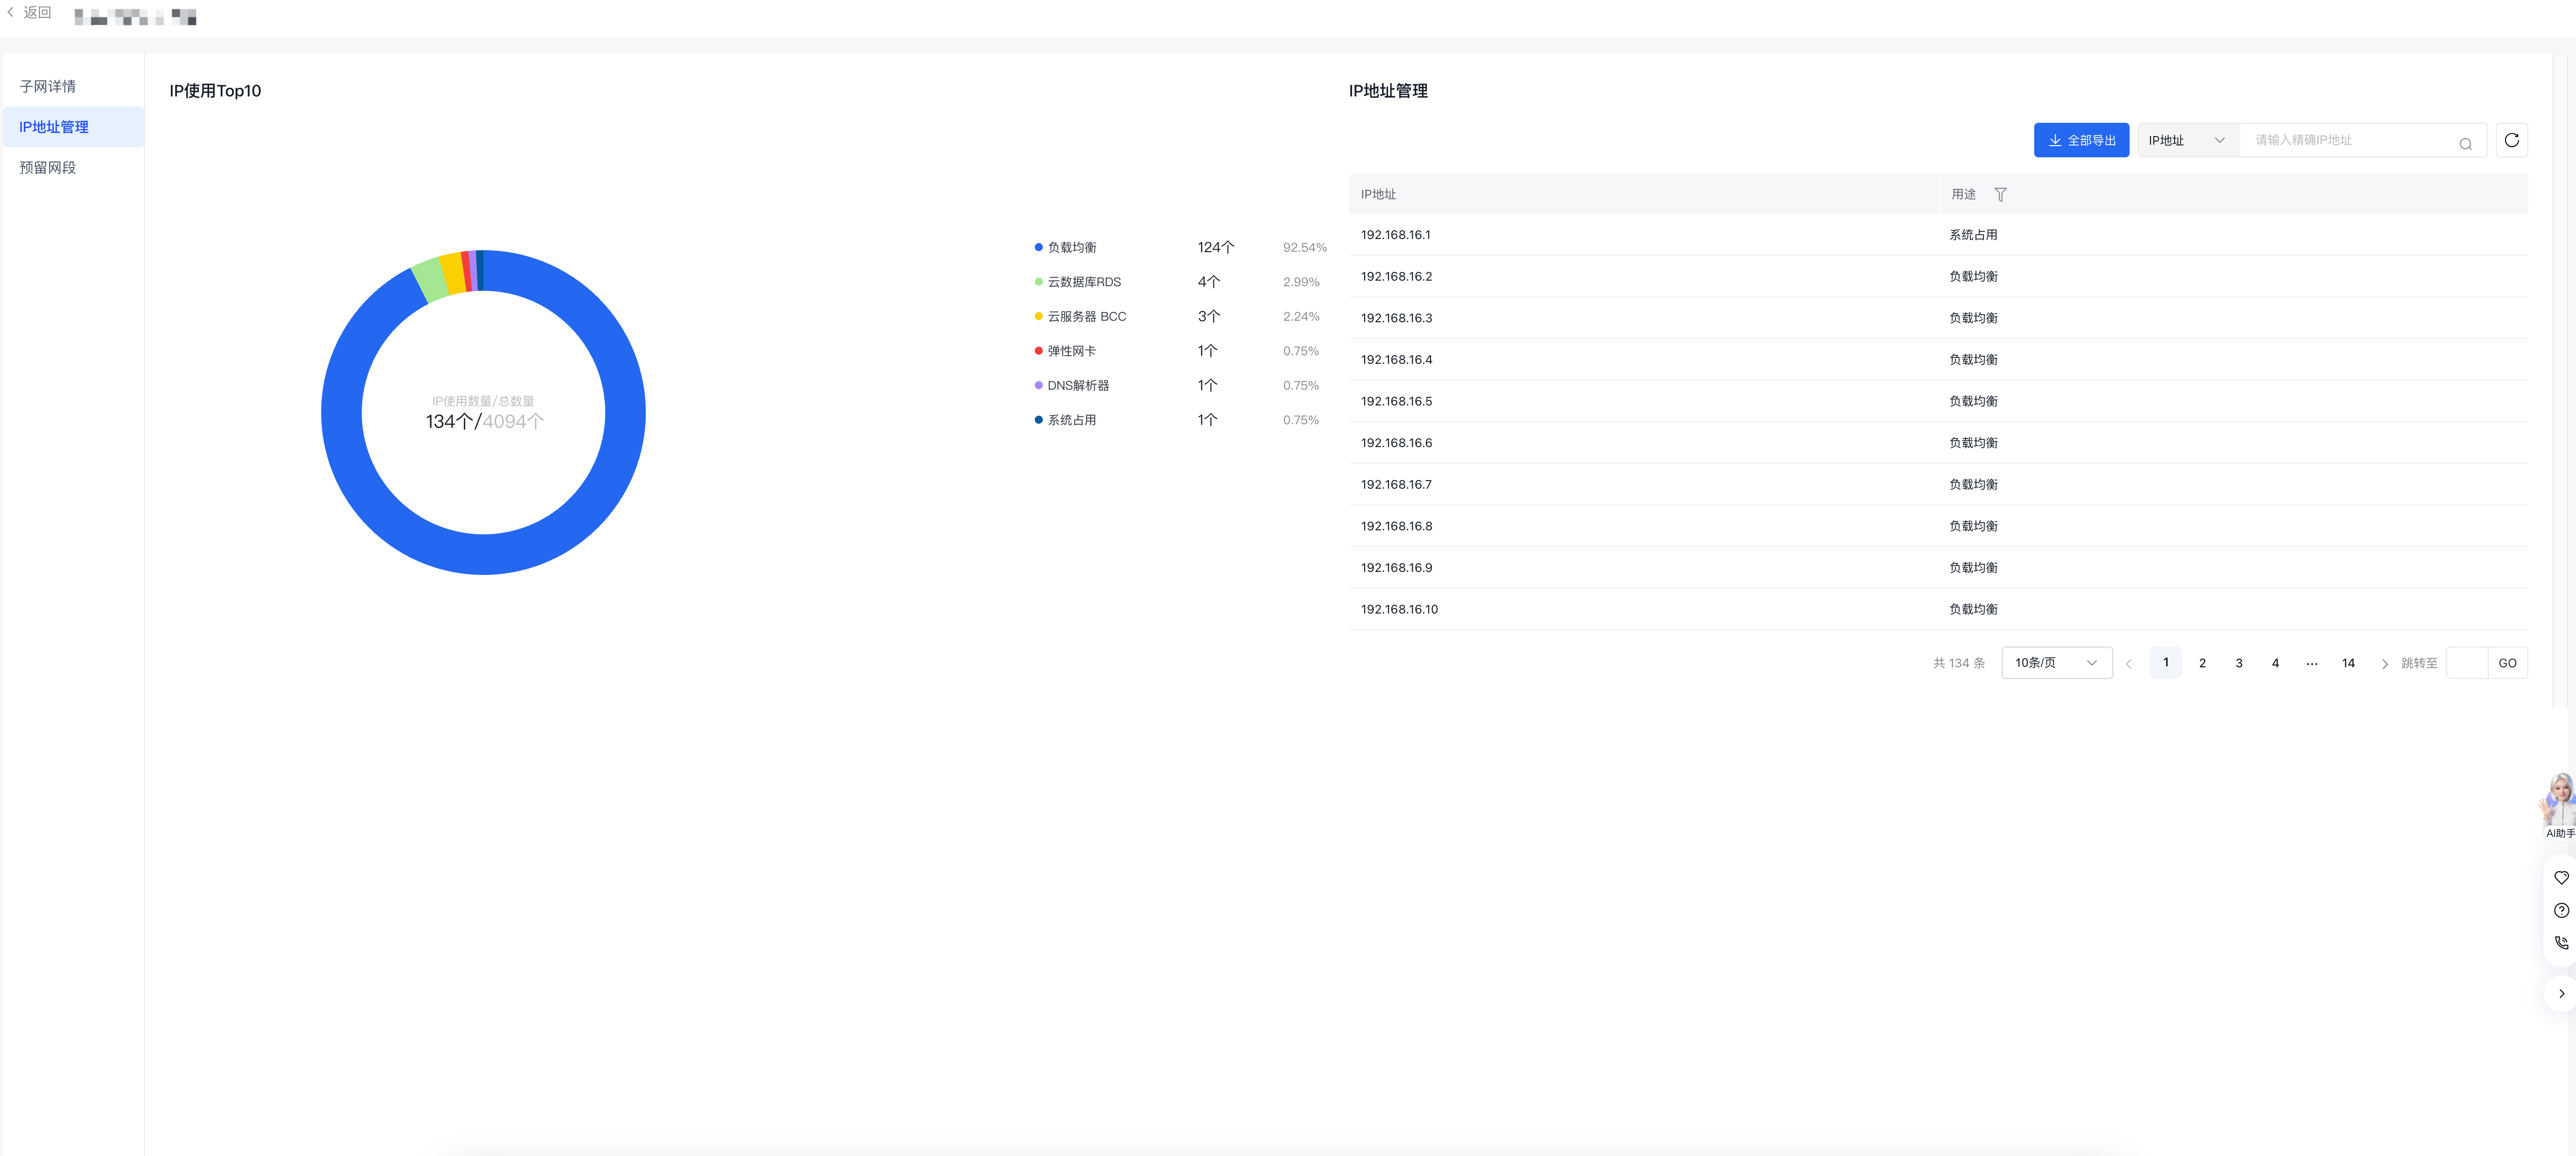Click the search magnifier icon
Viewport: 2576px width, 1156px height.
[x=2465, y=143]
